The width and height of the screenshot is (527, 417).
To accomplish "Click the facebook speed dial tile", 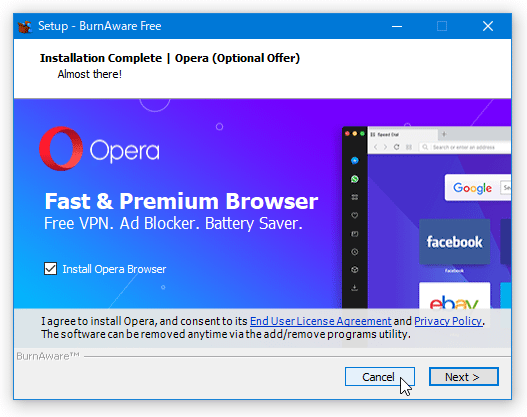I will click(x=454, y=242).
